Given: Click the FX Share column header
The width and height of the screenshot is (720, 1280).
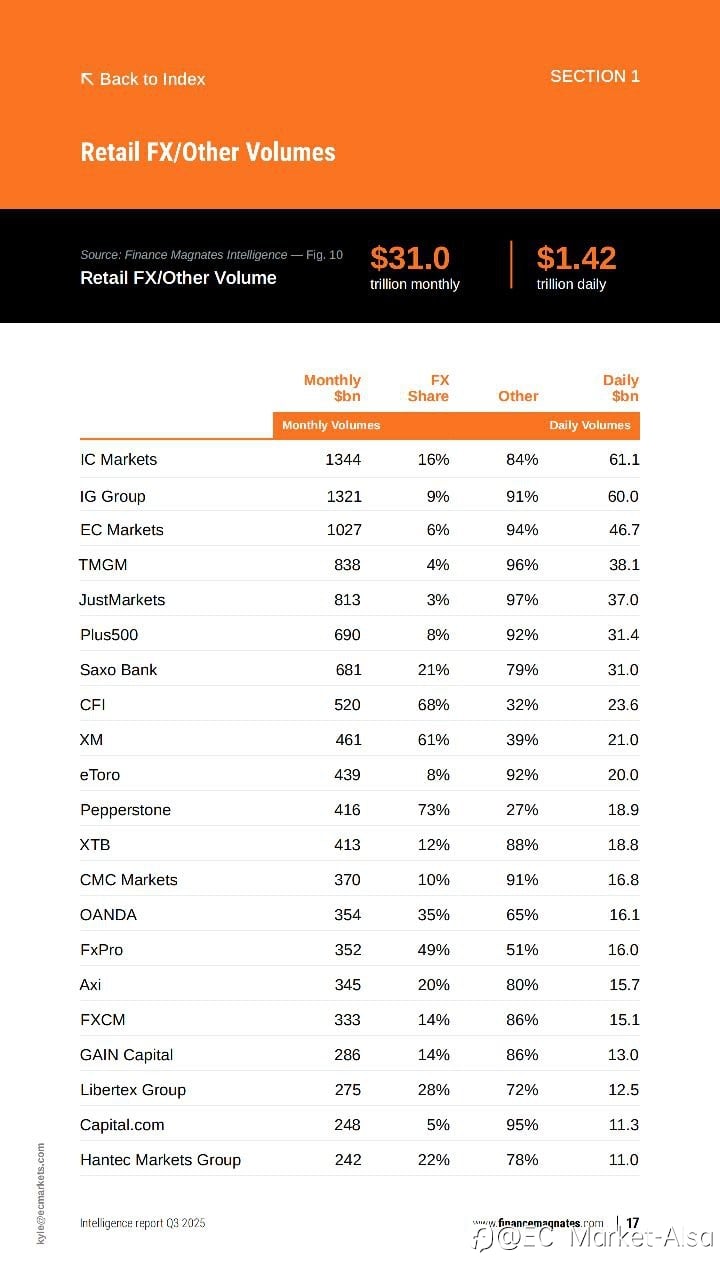Looking at the screenshot, I should pos(428,388).
